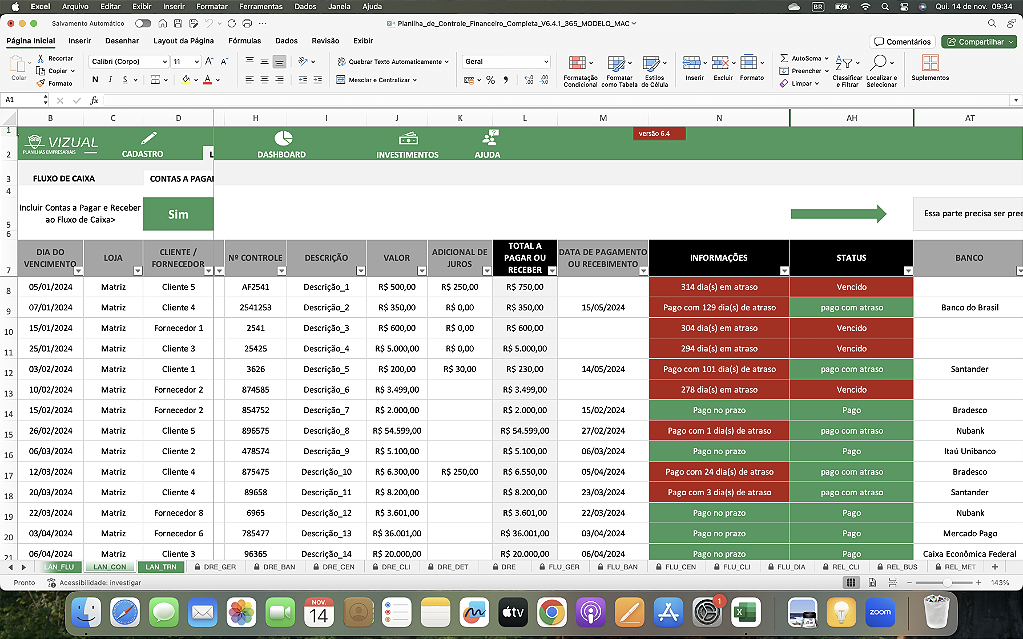Click the red font color swatch button
1023x639 pixels.
pyautogui.click(x=207, y=80)
